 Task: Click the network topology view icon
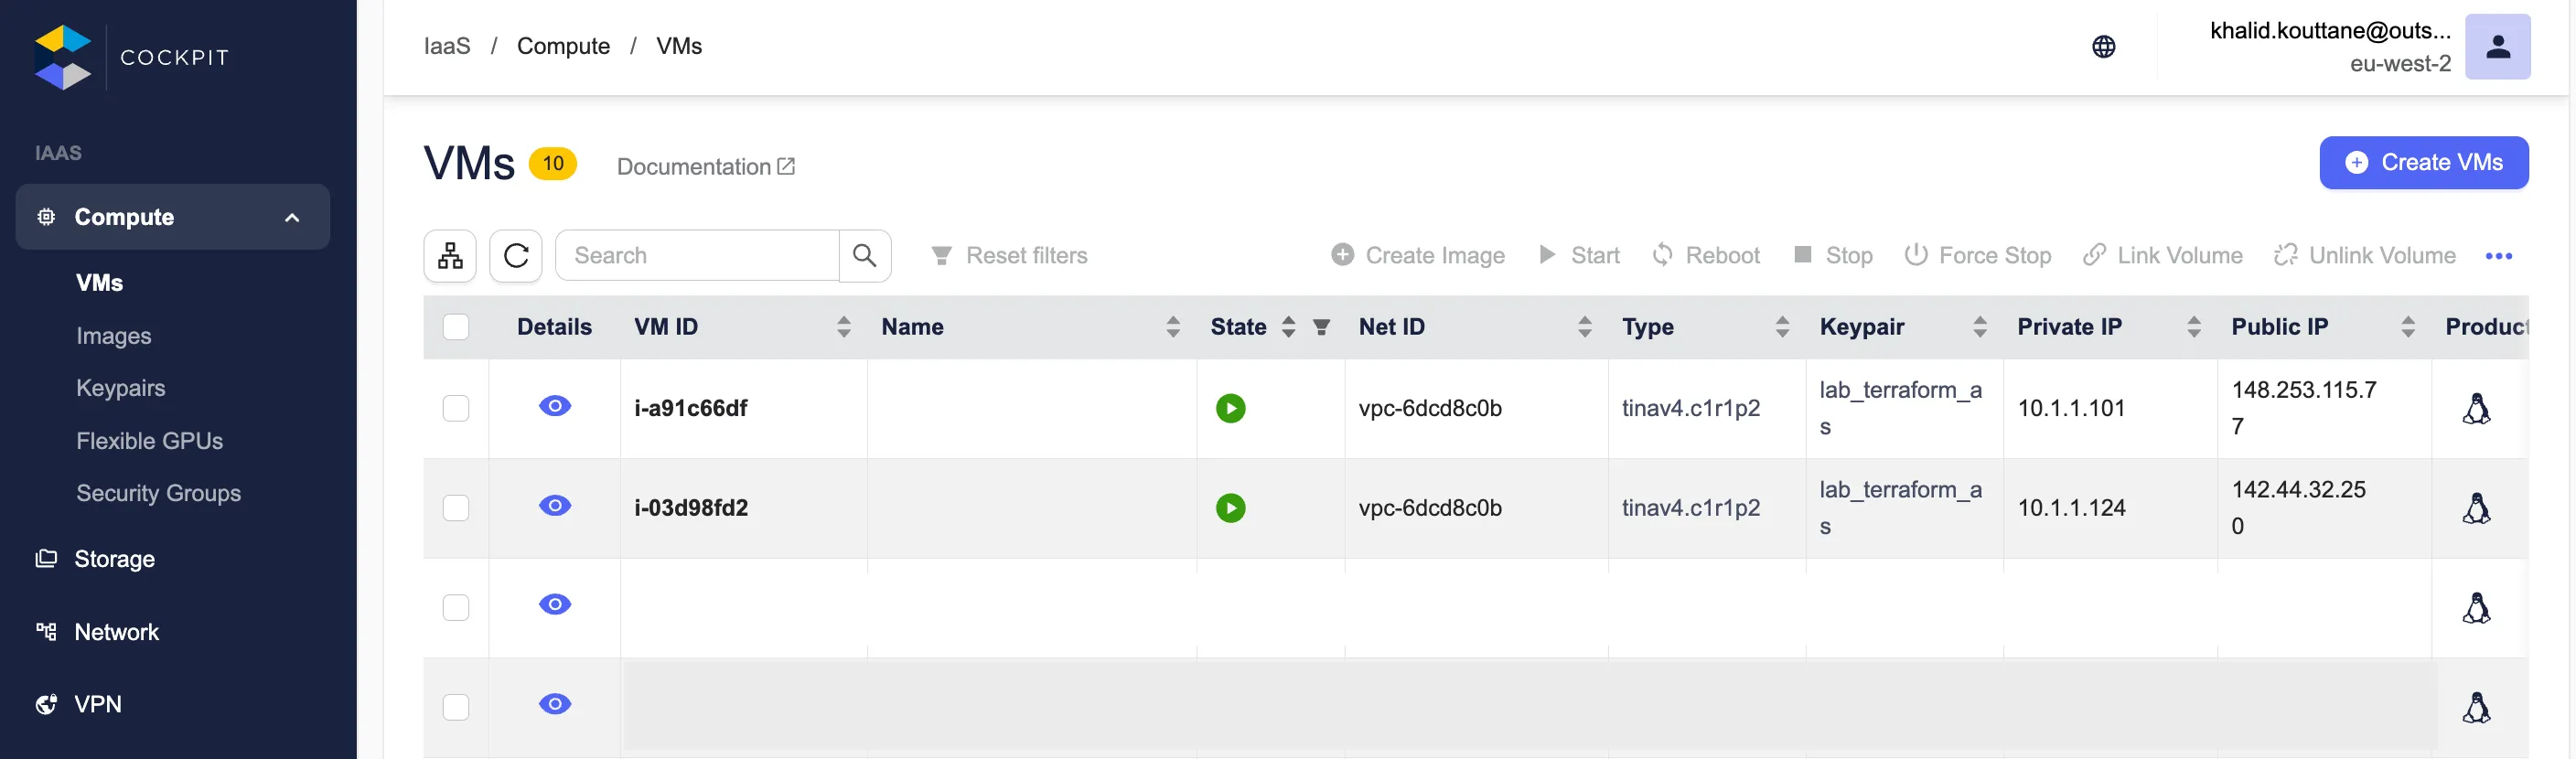tap(449, 256)
